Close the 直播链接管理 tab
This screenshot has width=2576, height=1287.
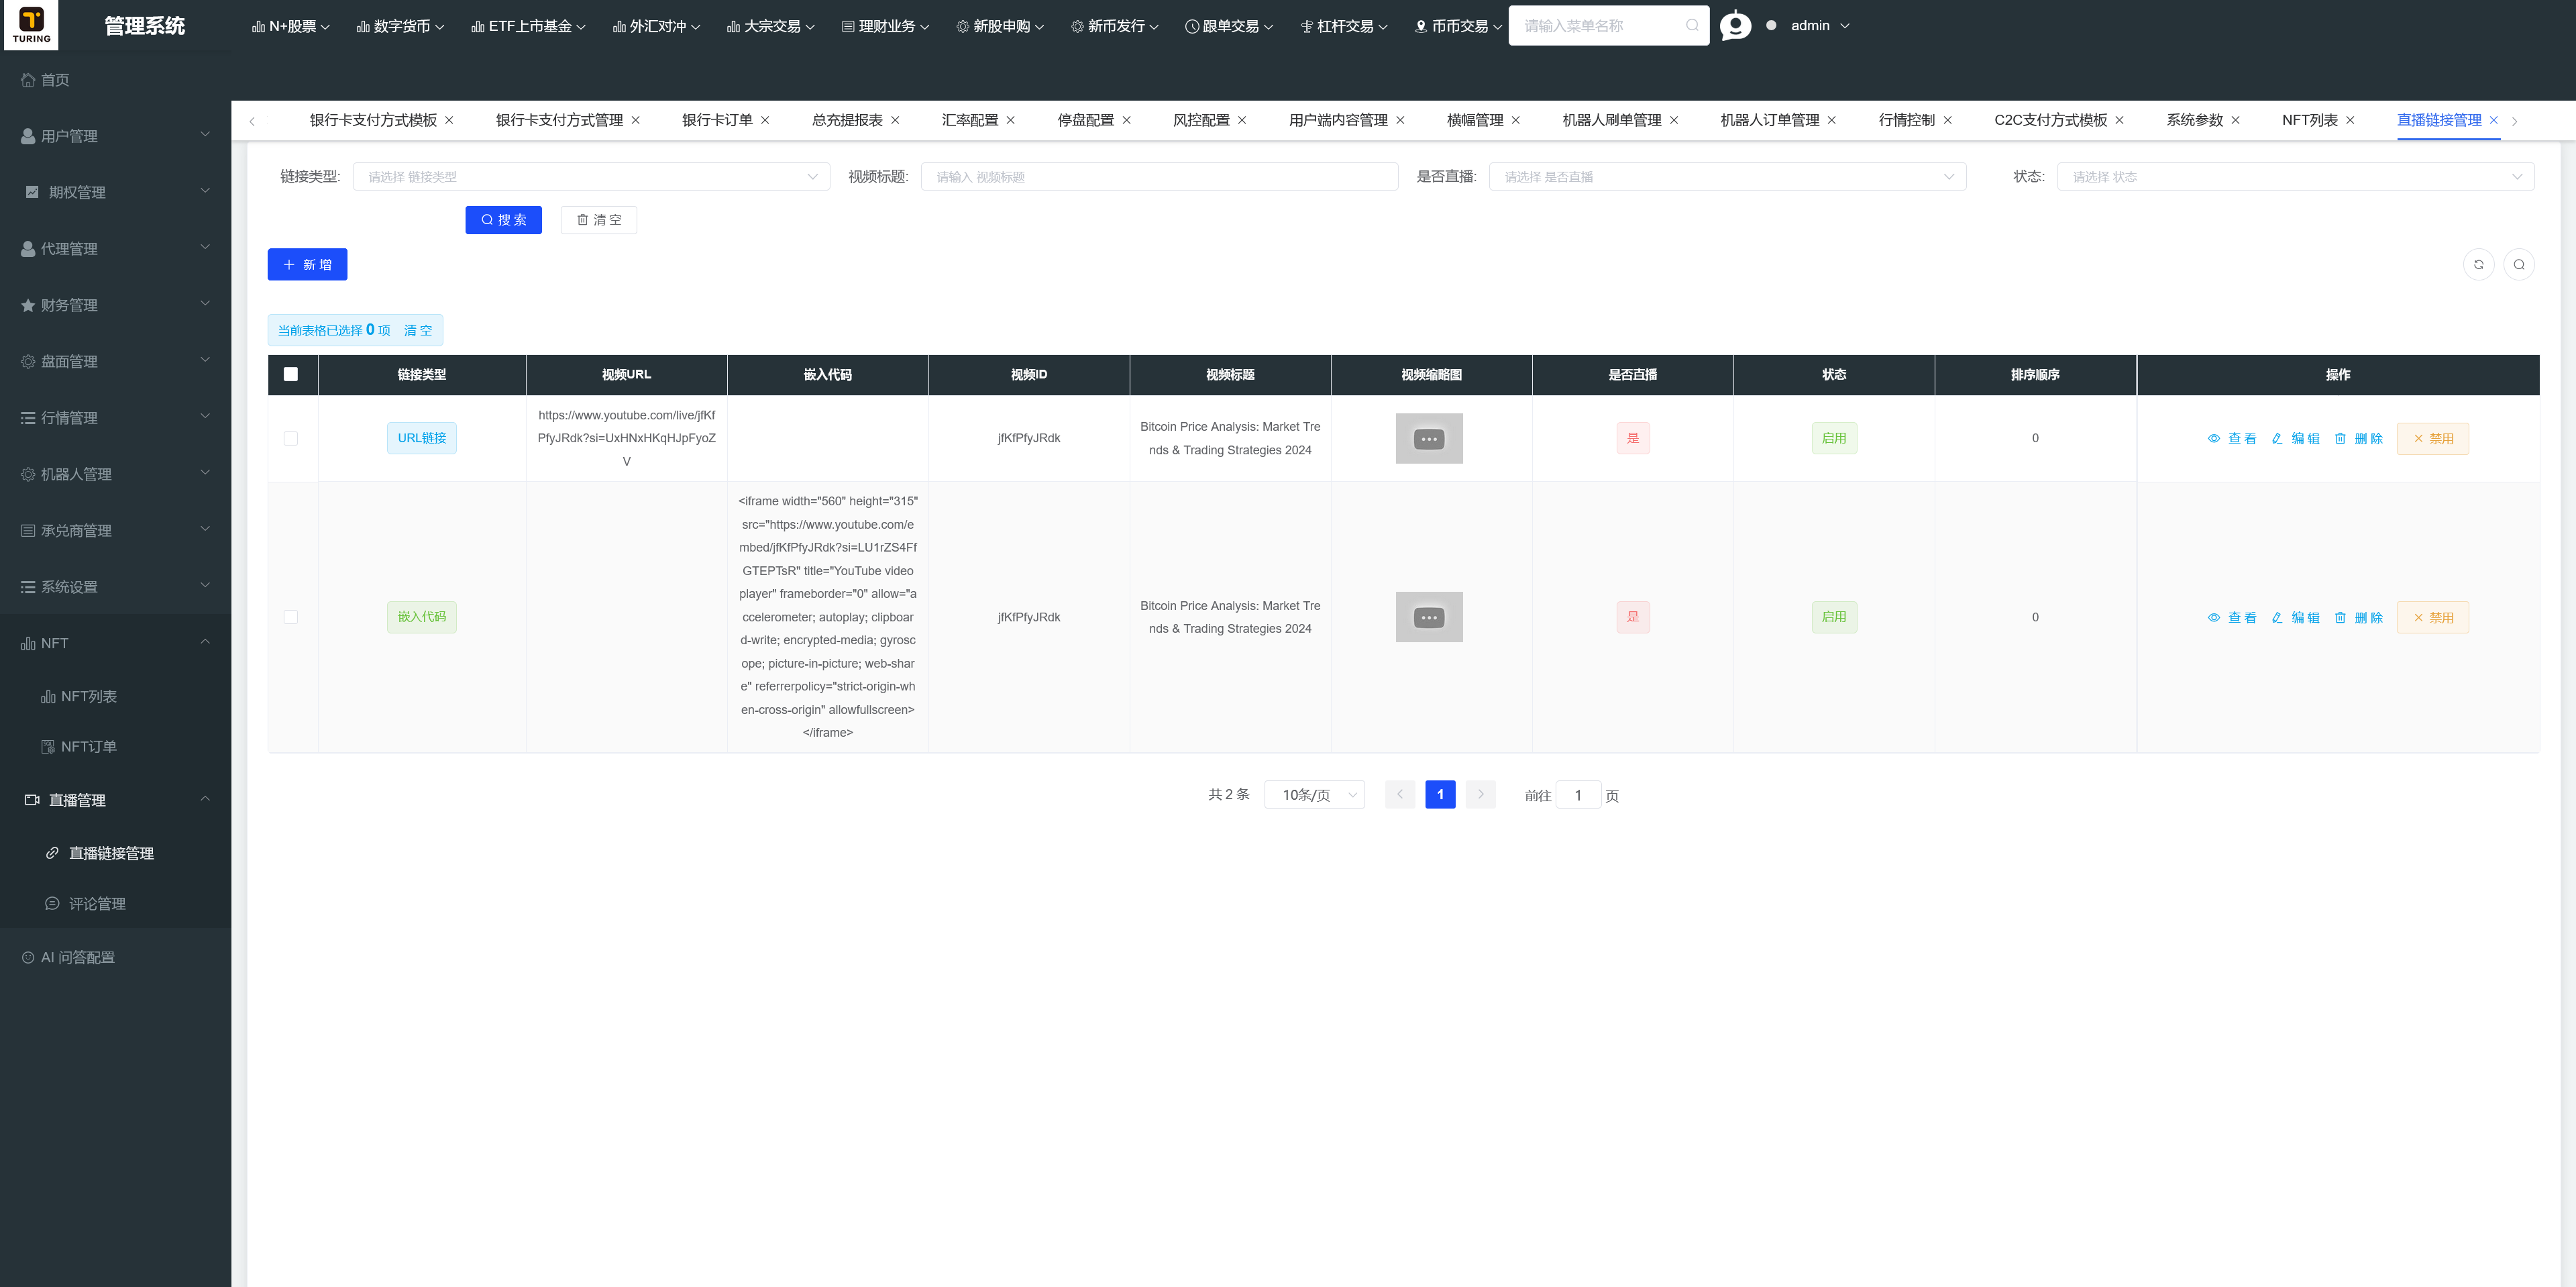(x=2493, y=120)
